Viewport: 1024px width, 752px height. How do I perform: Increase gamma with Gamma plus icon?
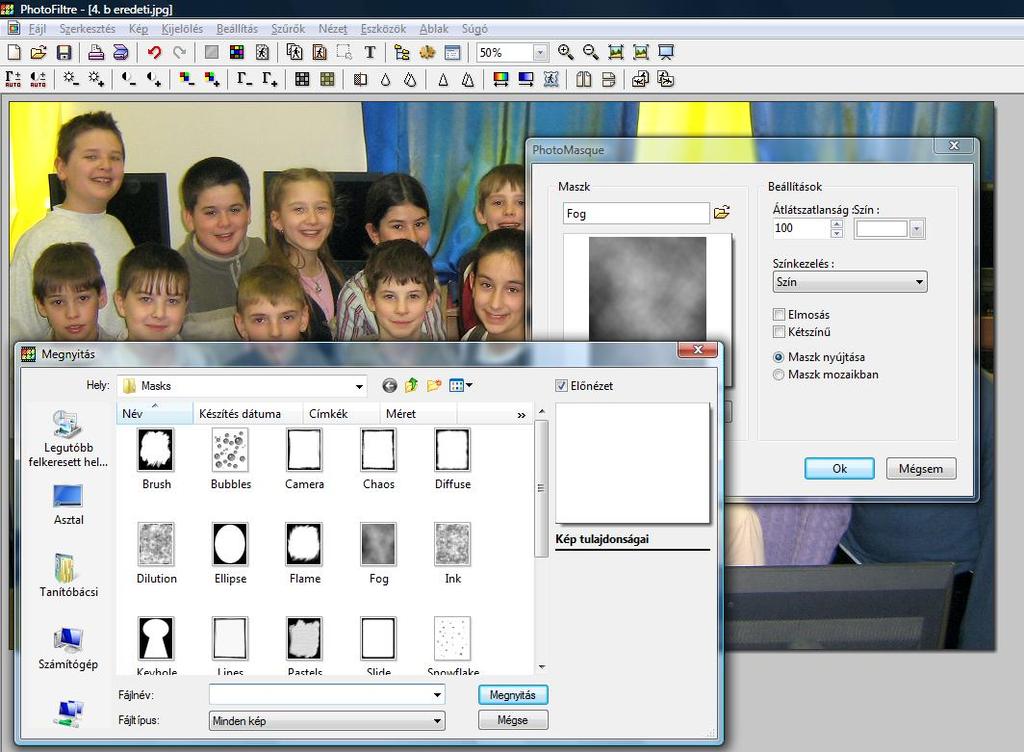(270, 80)
